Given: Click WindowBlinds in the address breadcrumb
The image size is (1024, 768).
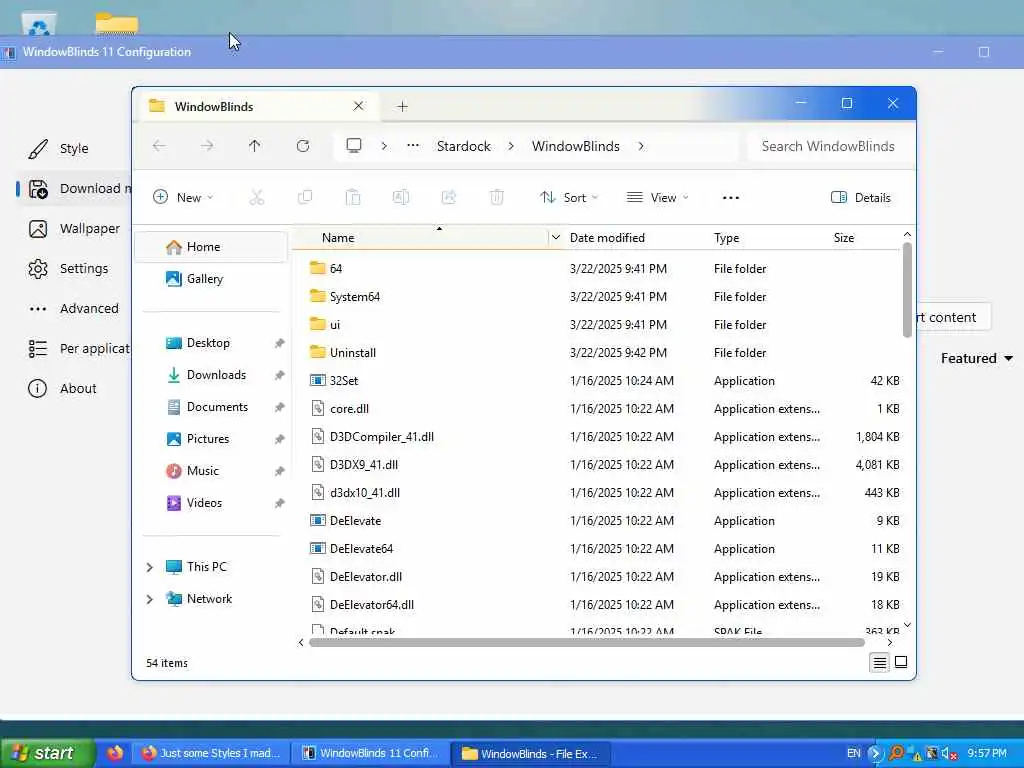Looking at the screenshot, I should [575, 146].
